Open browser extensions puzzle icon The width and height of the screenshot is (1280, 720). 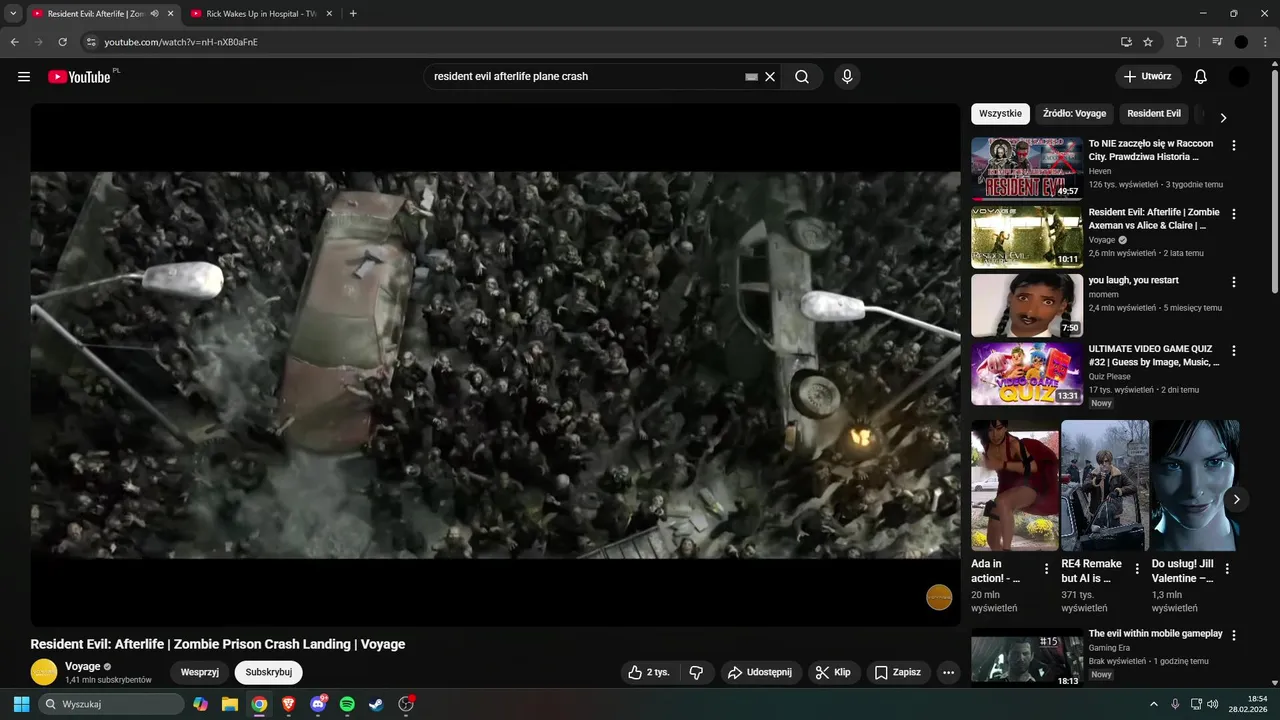(1181, 42)
